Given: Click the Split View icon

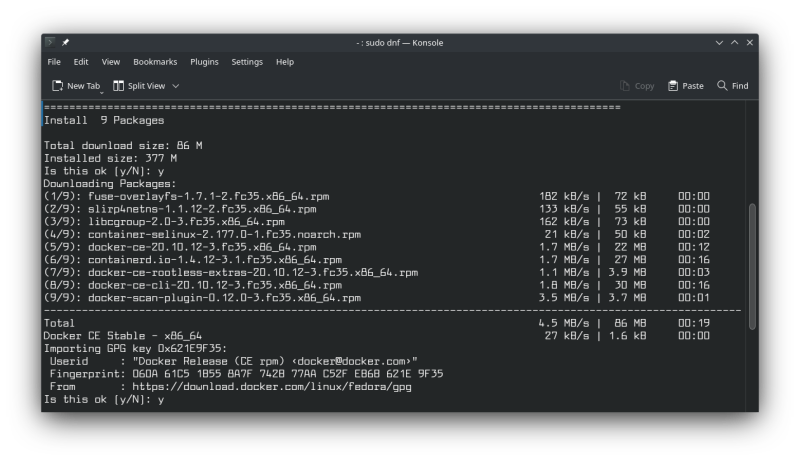Looking at the screenshot, I should pyautogui.click(x=119, y=86).
